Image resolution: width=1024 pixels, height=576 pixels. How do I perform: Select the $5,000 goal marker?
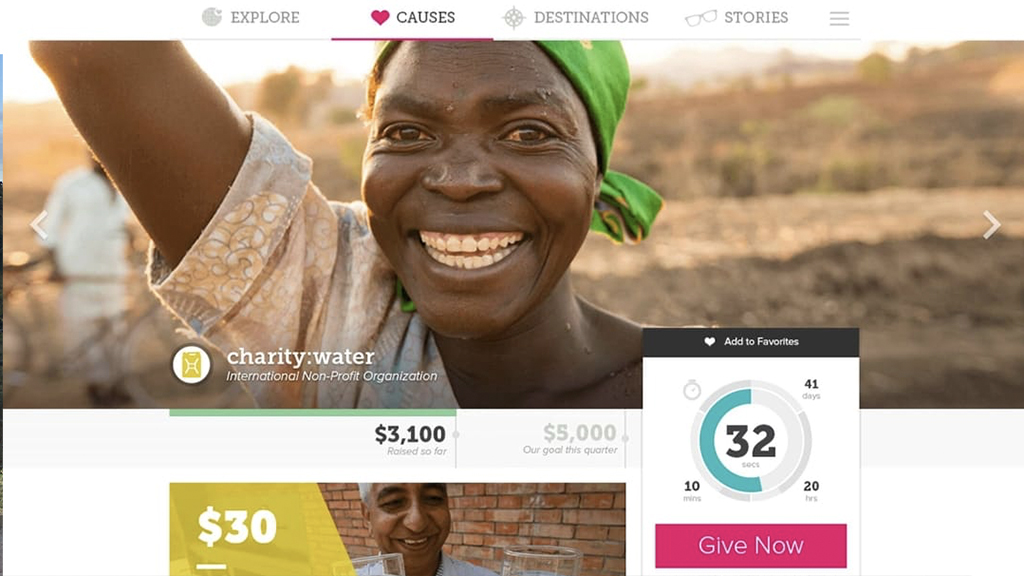click(x=570, y=439)
